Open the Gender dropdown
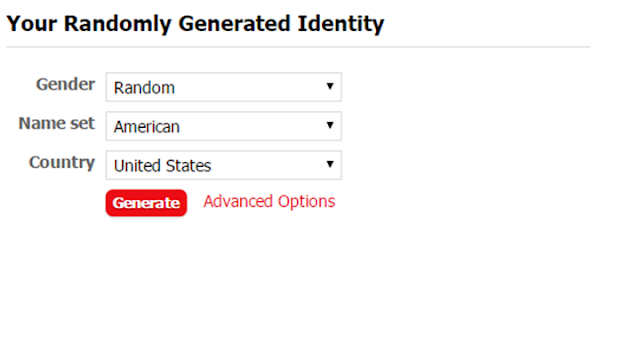Image resolution: width=640 pixels, height=360 pixels. point(224,87)
